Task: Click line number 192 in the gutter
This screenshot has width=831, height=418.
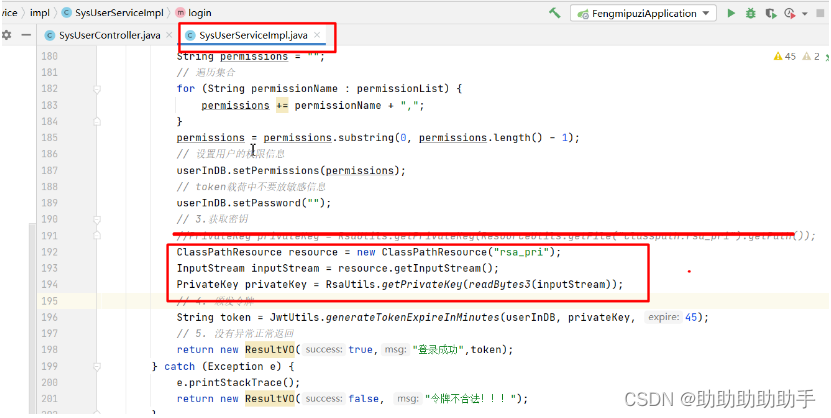Action: point(49,252)
